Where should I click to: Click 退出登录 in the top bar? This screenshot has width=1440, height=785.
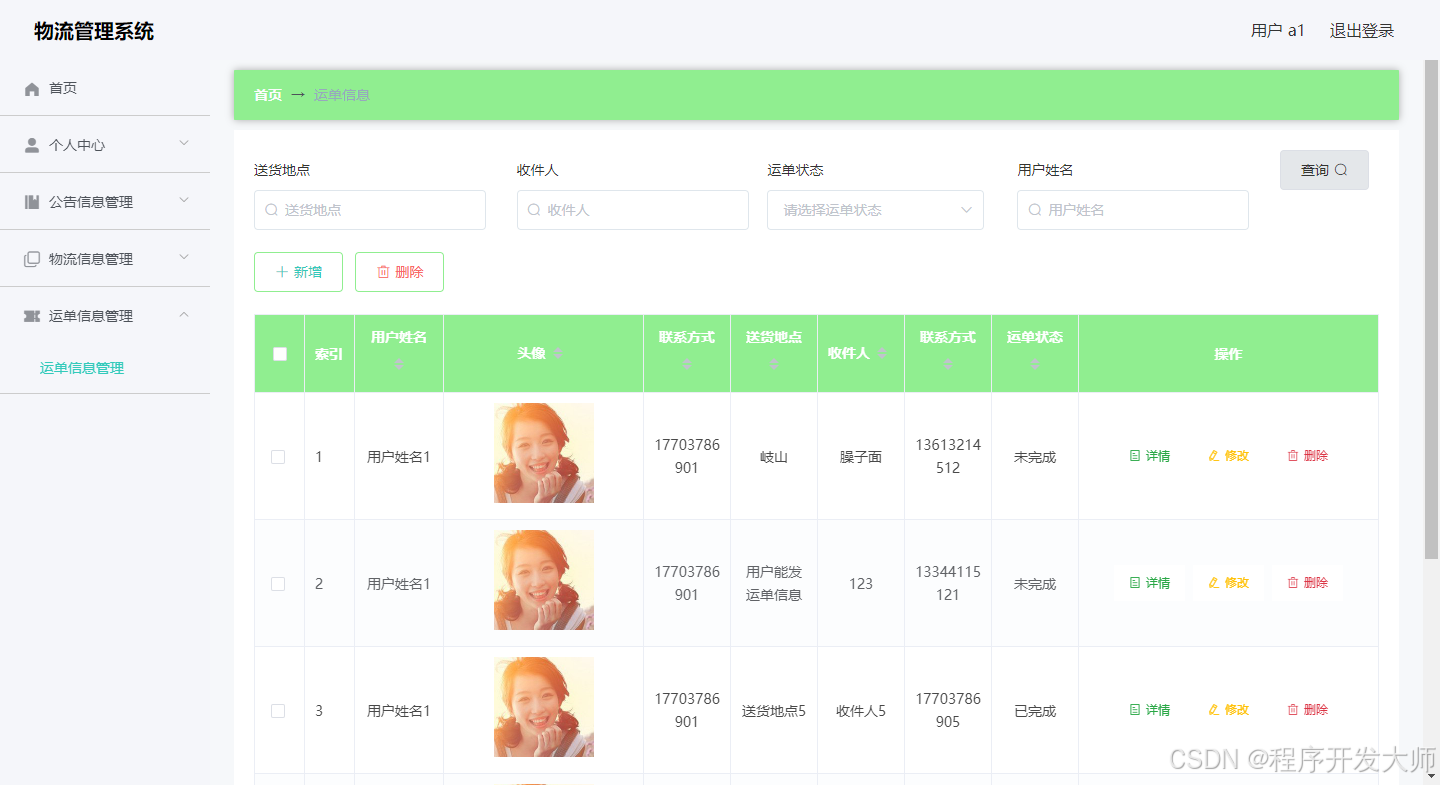click(1361, 31)
